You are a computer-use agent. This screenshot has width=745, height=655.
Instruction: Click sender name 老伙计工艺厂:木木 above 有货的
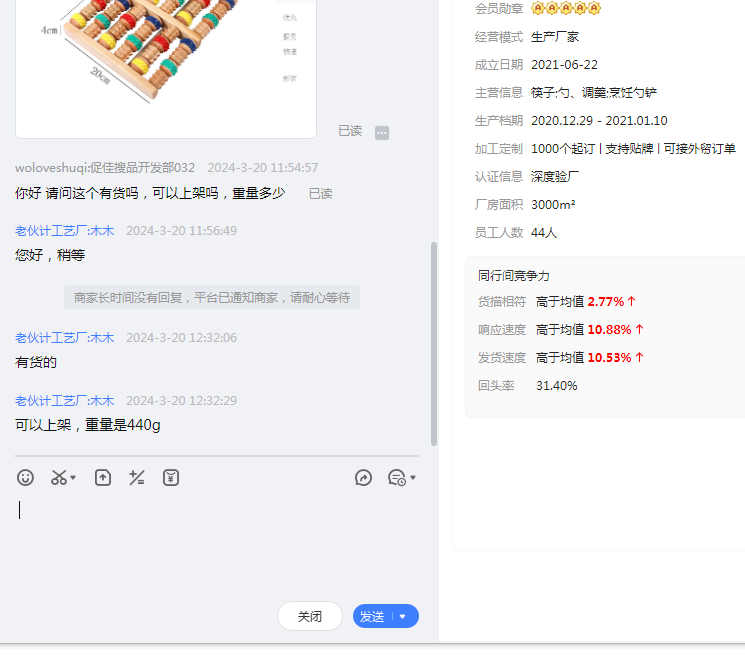click(64, 338)
